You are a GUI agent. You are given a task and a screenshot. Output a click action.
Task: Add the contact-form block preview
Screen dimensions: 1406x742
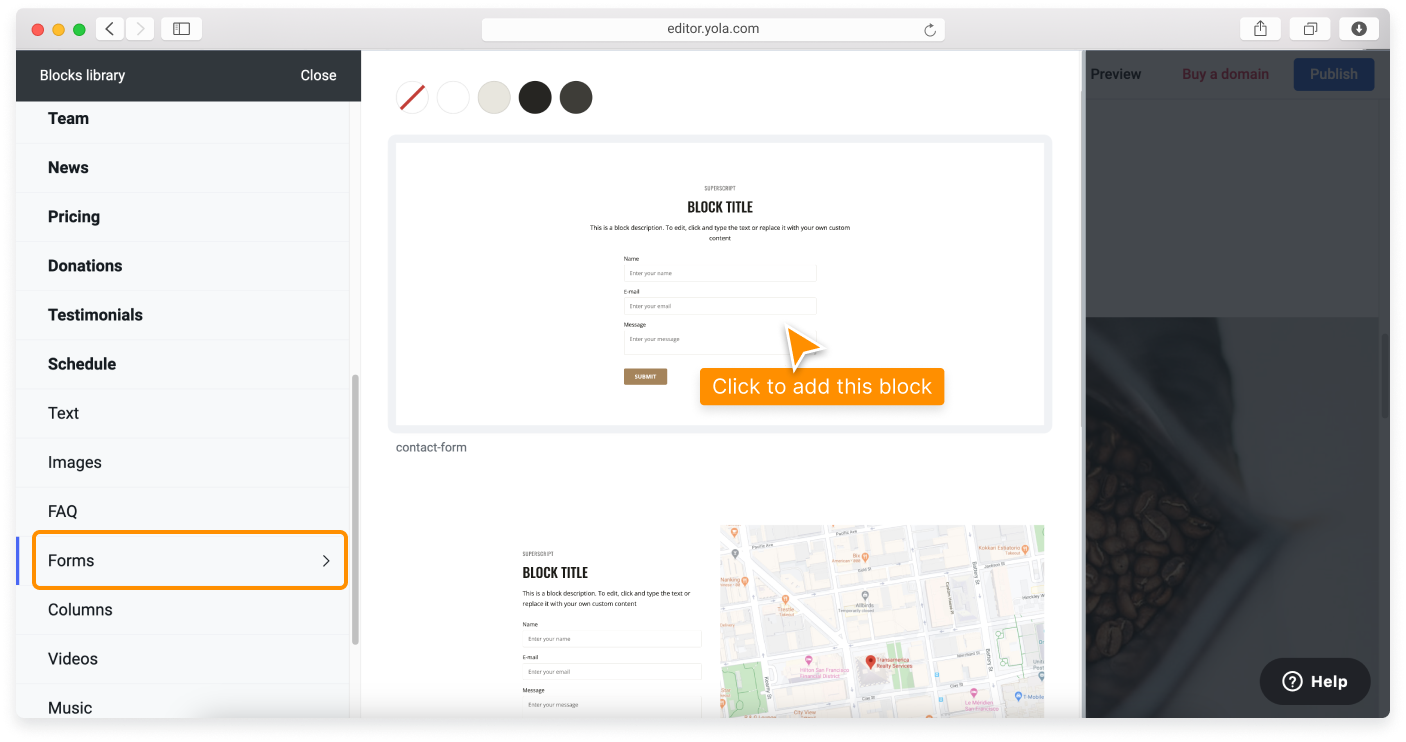pyautogui.click(x=720, y=284)
